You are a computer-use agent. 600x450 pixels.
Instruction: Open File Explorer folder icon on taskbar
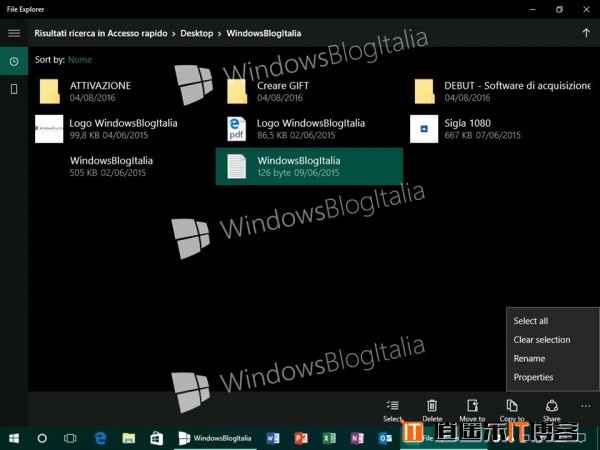[129, 438]
